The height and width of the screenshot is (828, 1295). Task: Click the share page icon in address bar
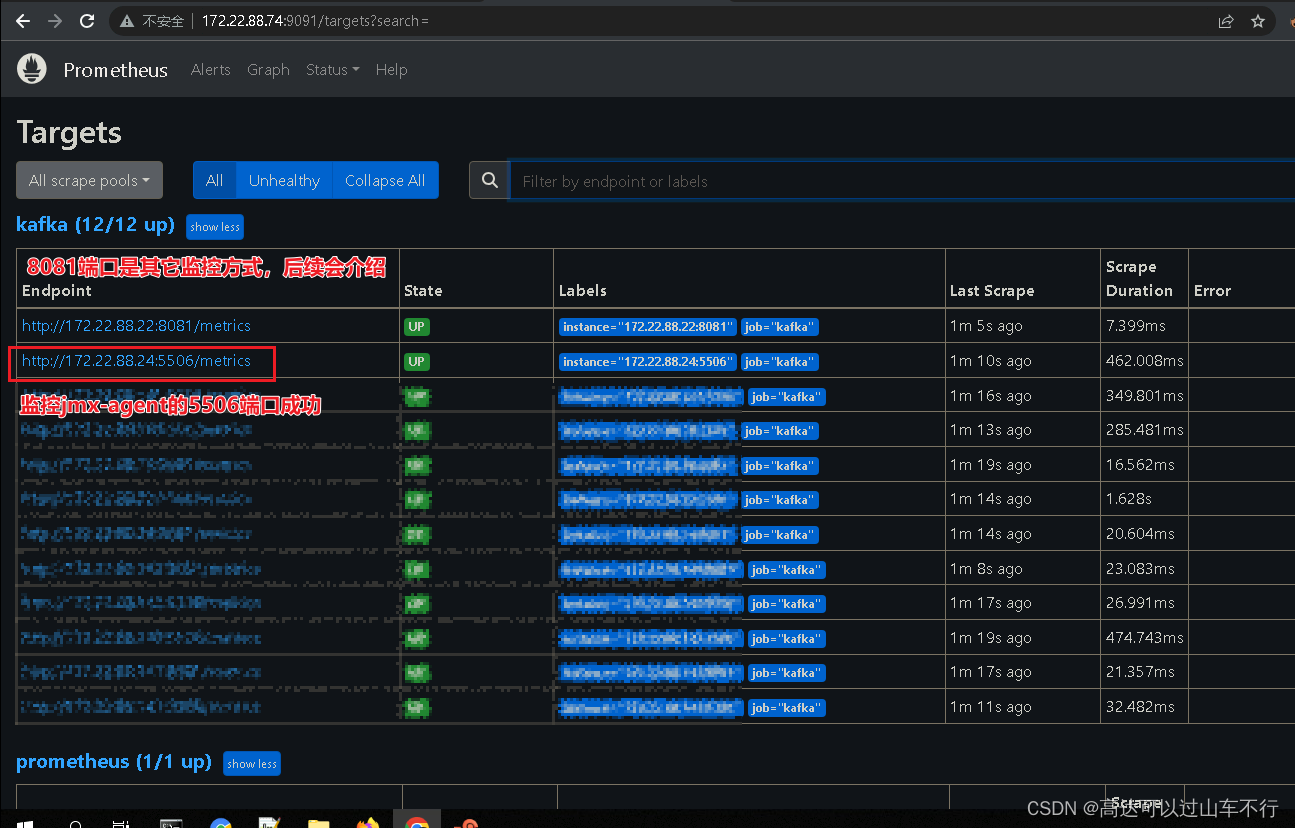[x=1226, y=21]
